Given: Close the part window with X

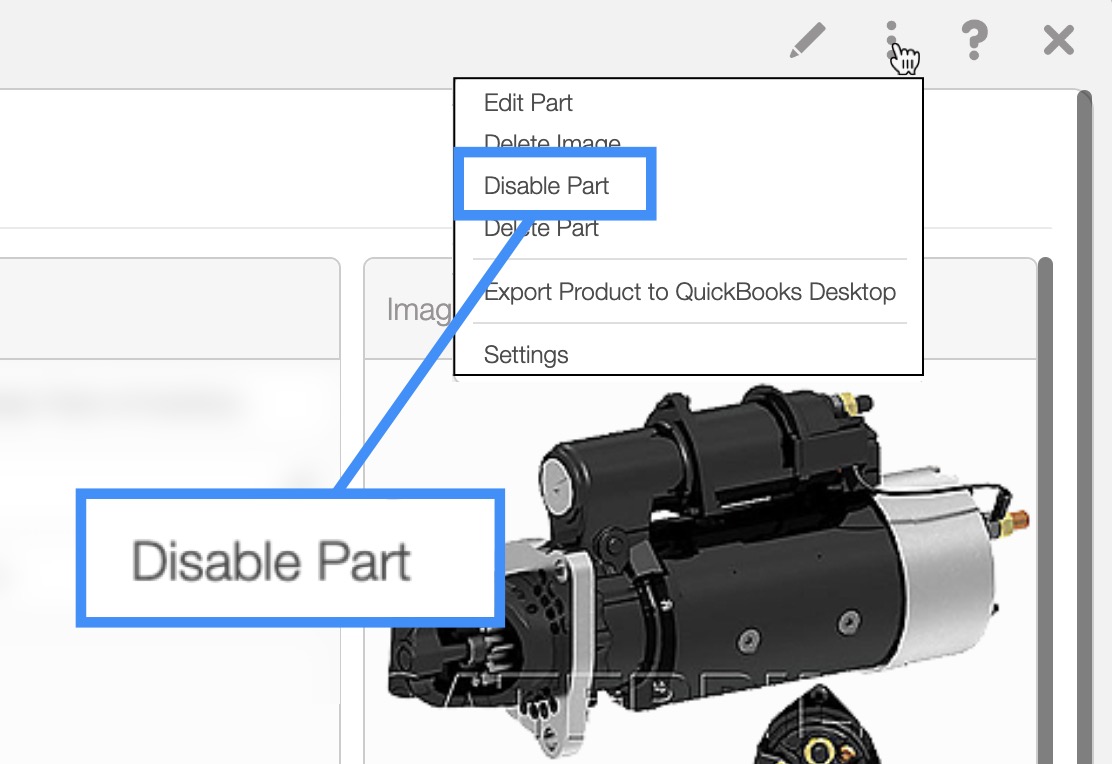Looking at the screenshot, I should [1058, 41].
